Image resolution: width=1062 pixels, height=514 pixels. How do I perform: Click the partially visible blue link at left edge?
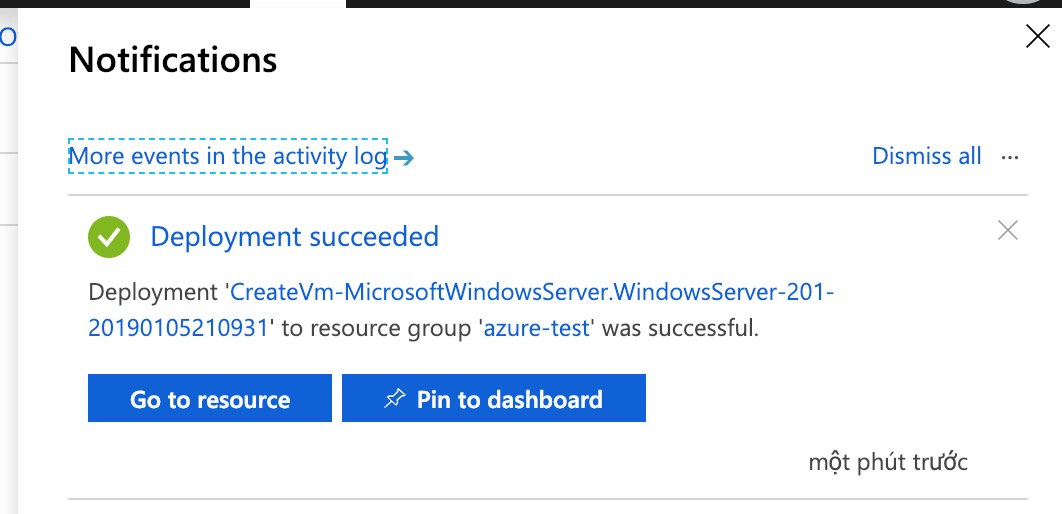7,37
